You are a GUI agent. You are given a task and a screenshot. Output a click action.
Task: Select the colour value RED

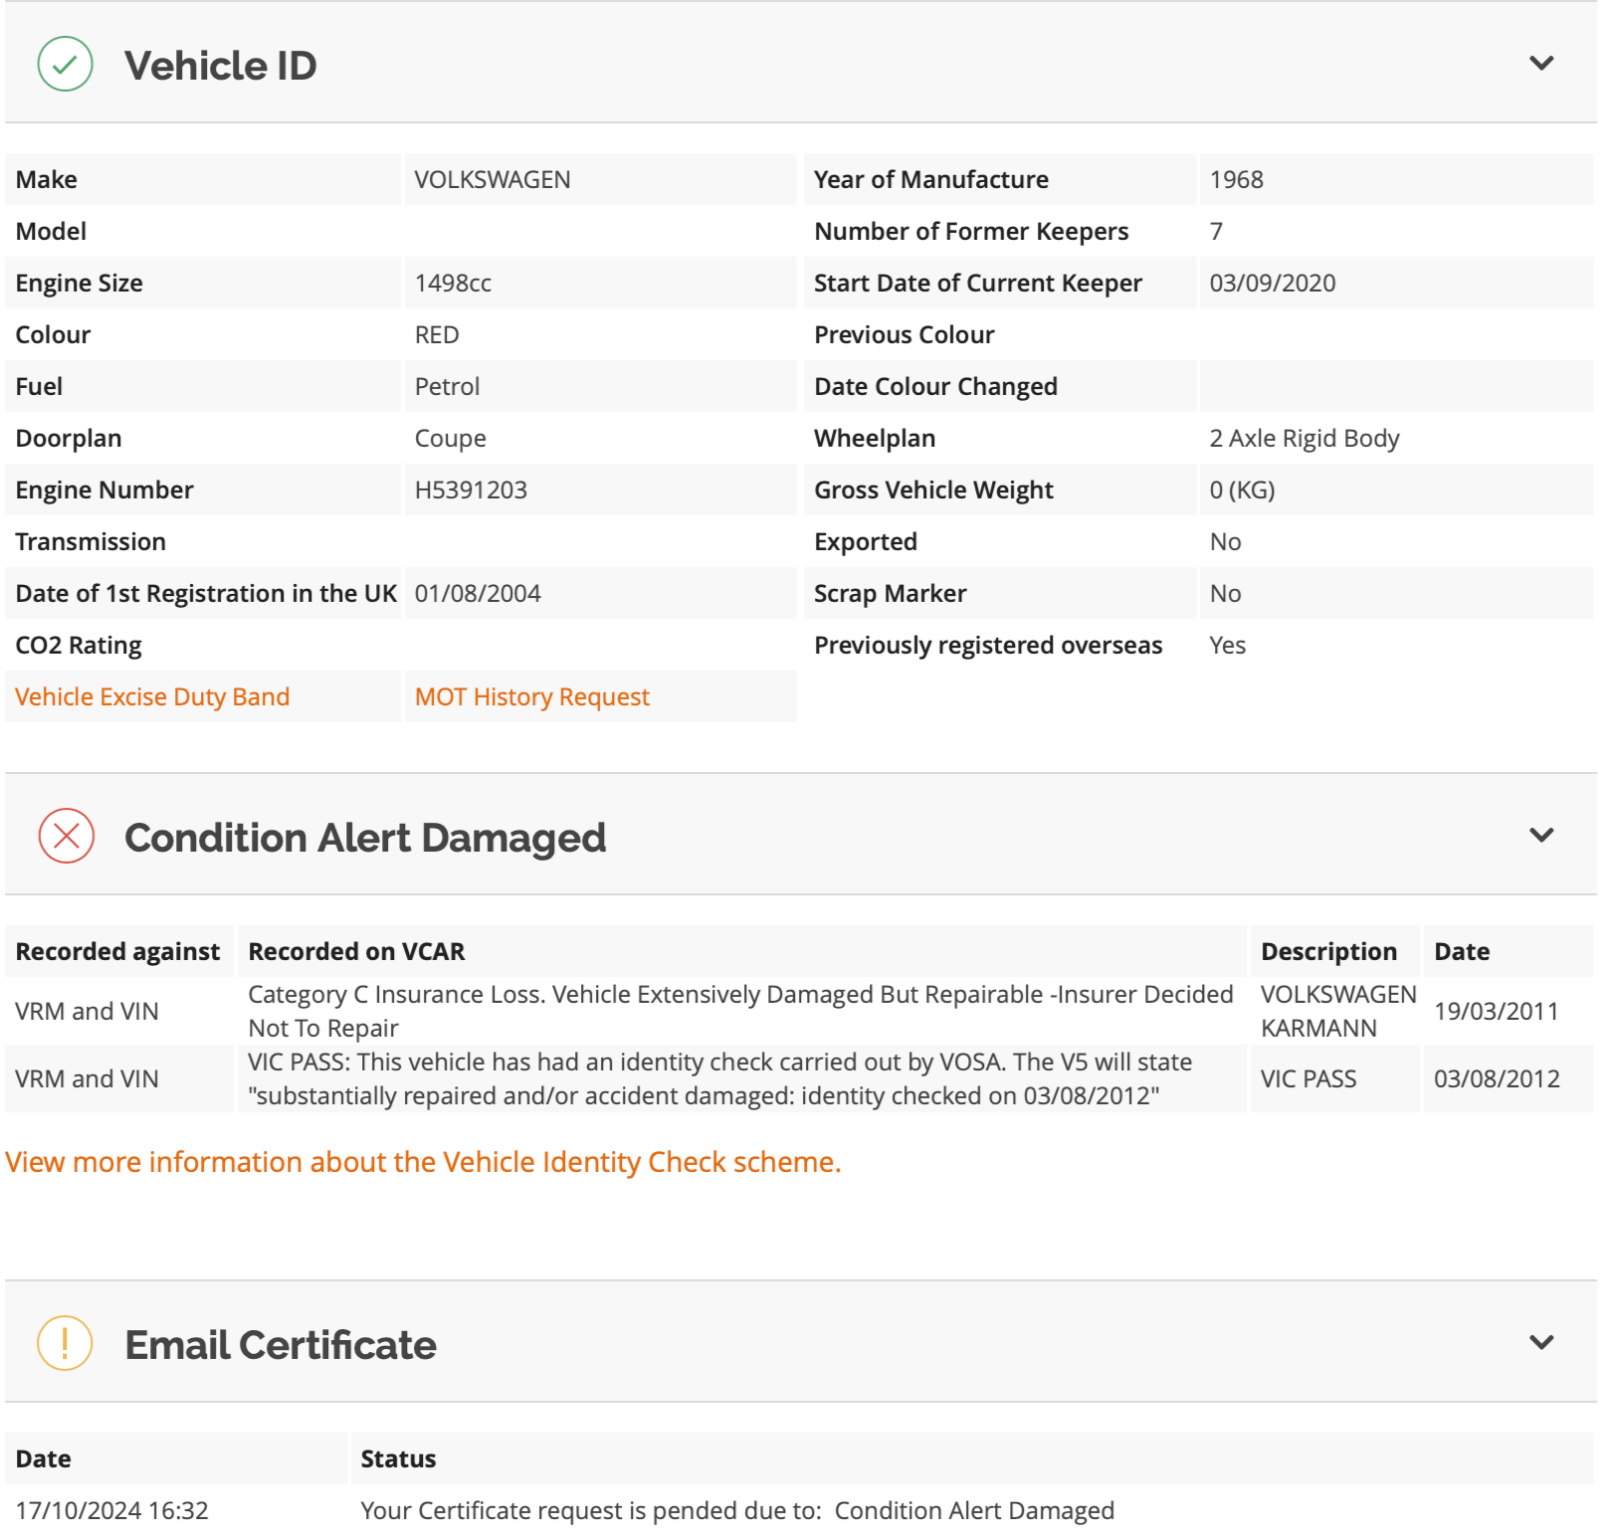pos(437,335)
